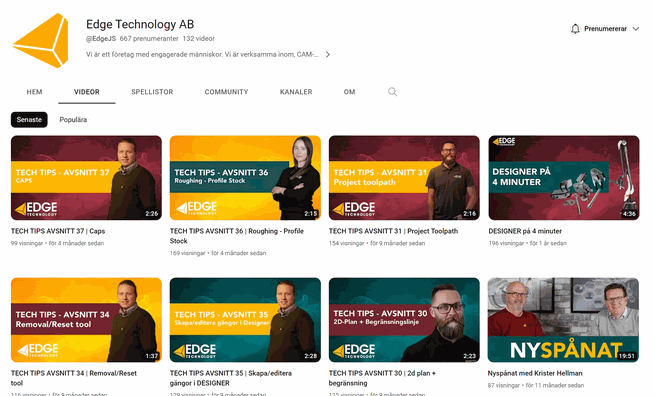The image size is (655, 396).
Task: Click title 'TECH TIPS AVSNITT 31 | Project Toolpath'
Action: 393,231
